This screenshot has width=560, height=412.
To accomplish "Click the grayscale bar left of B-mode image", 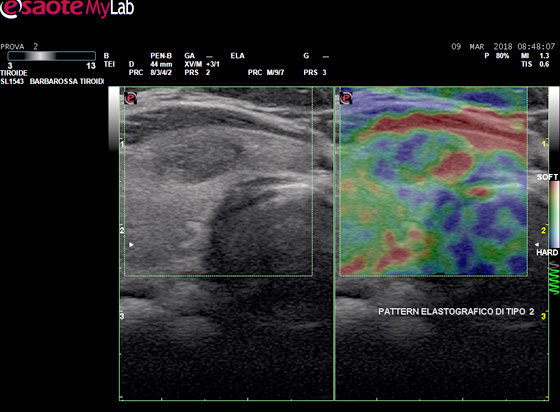I will point(114,118).
